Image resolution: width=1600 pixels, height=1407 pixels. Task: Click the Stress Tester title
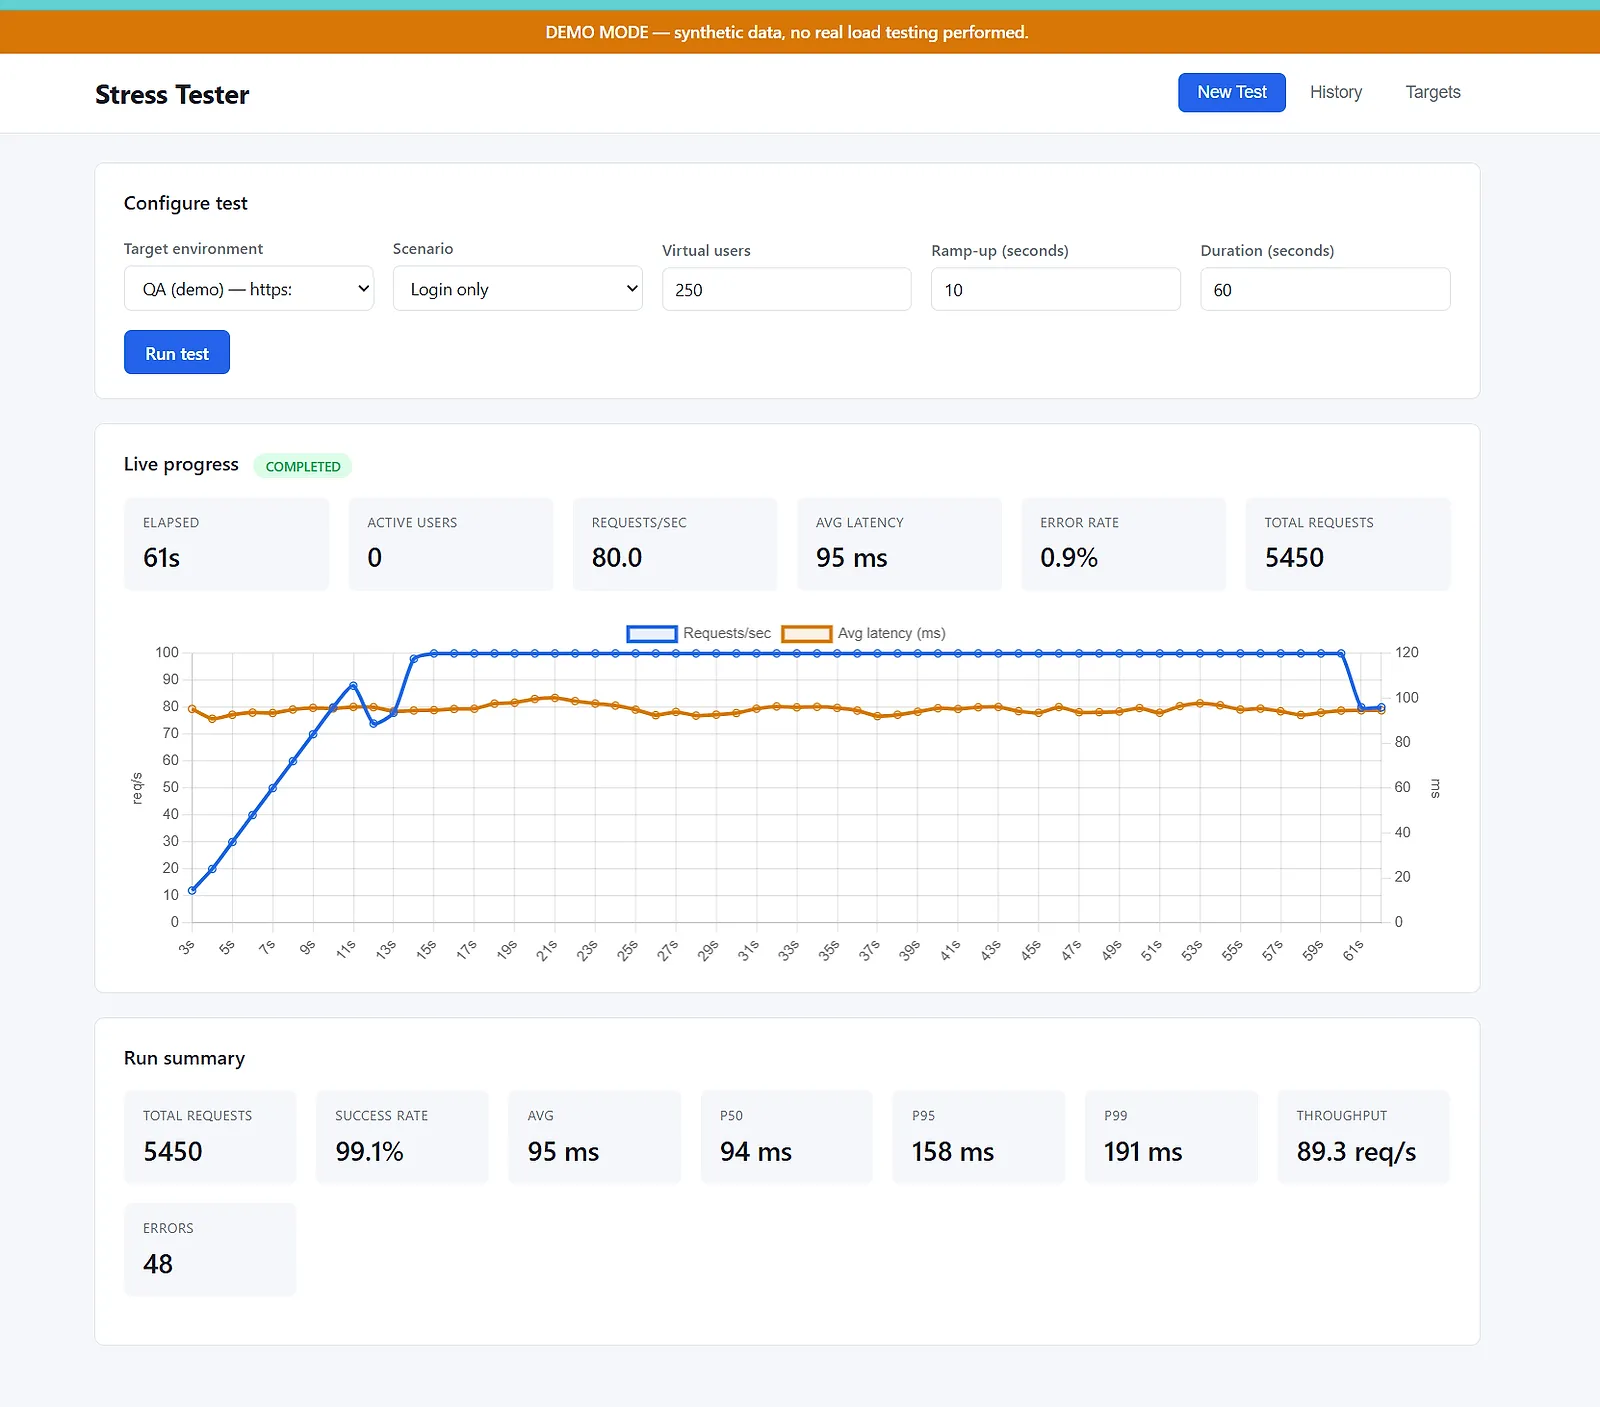[x=172, y=95]
